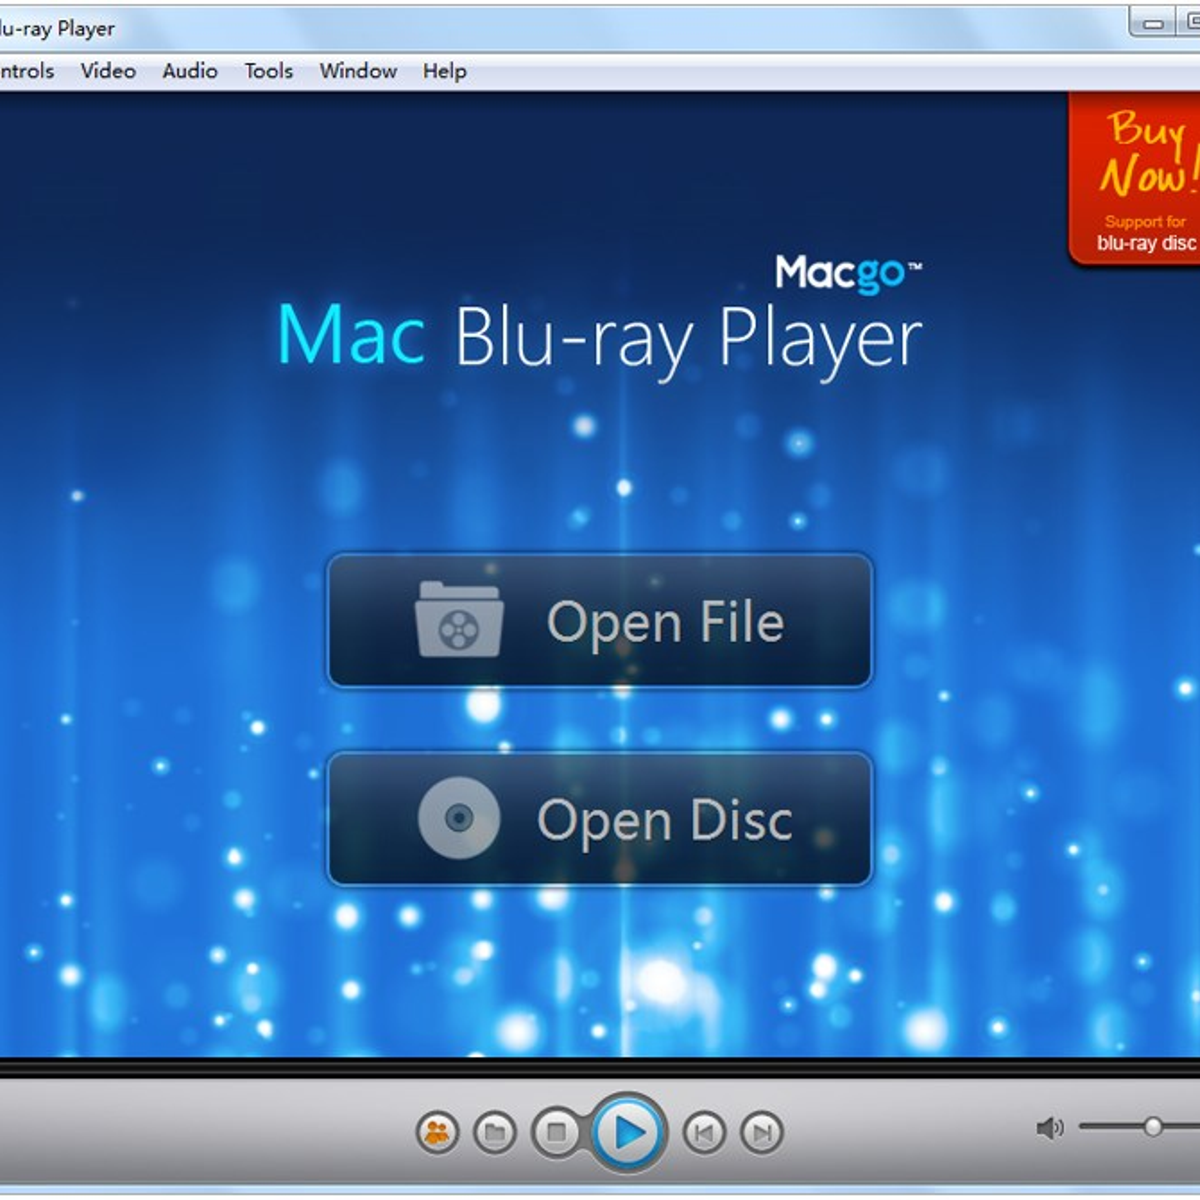Click the volume slider handle

1153,1127
